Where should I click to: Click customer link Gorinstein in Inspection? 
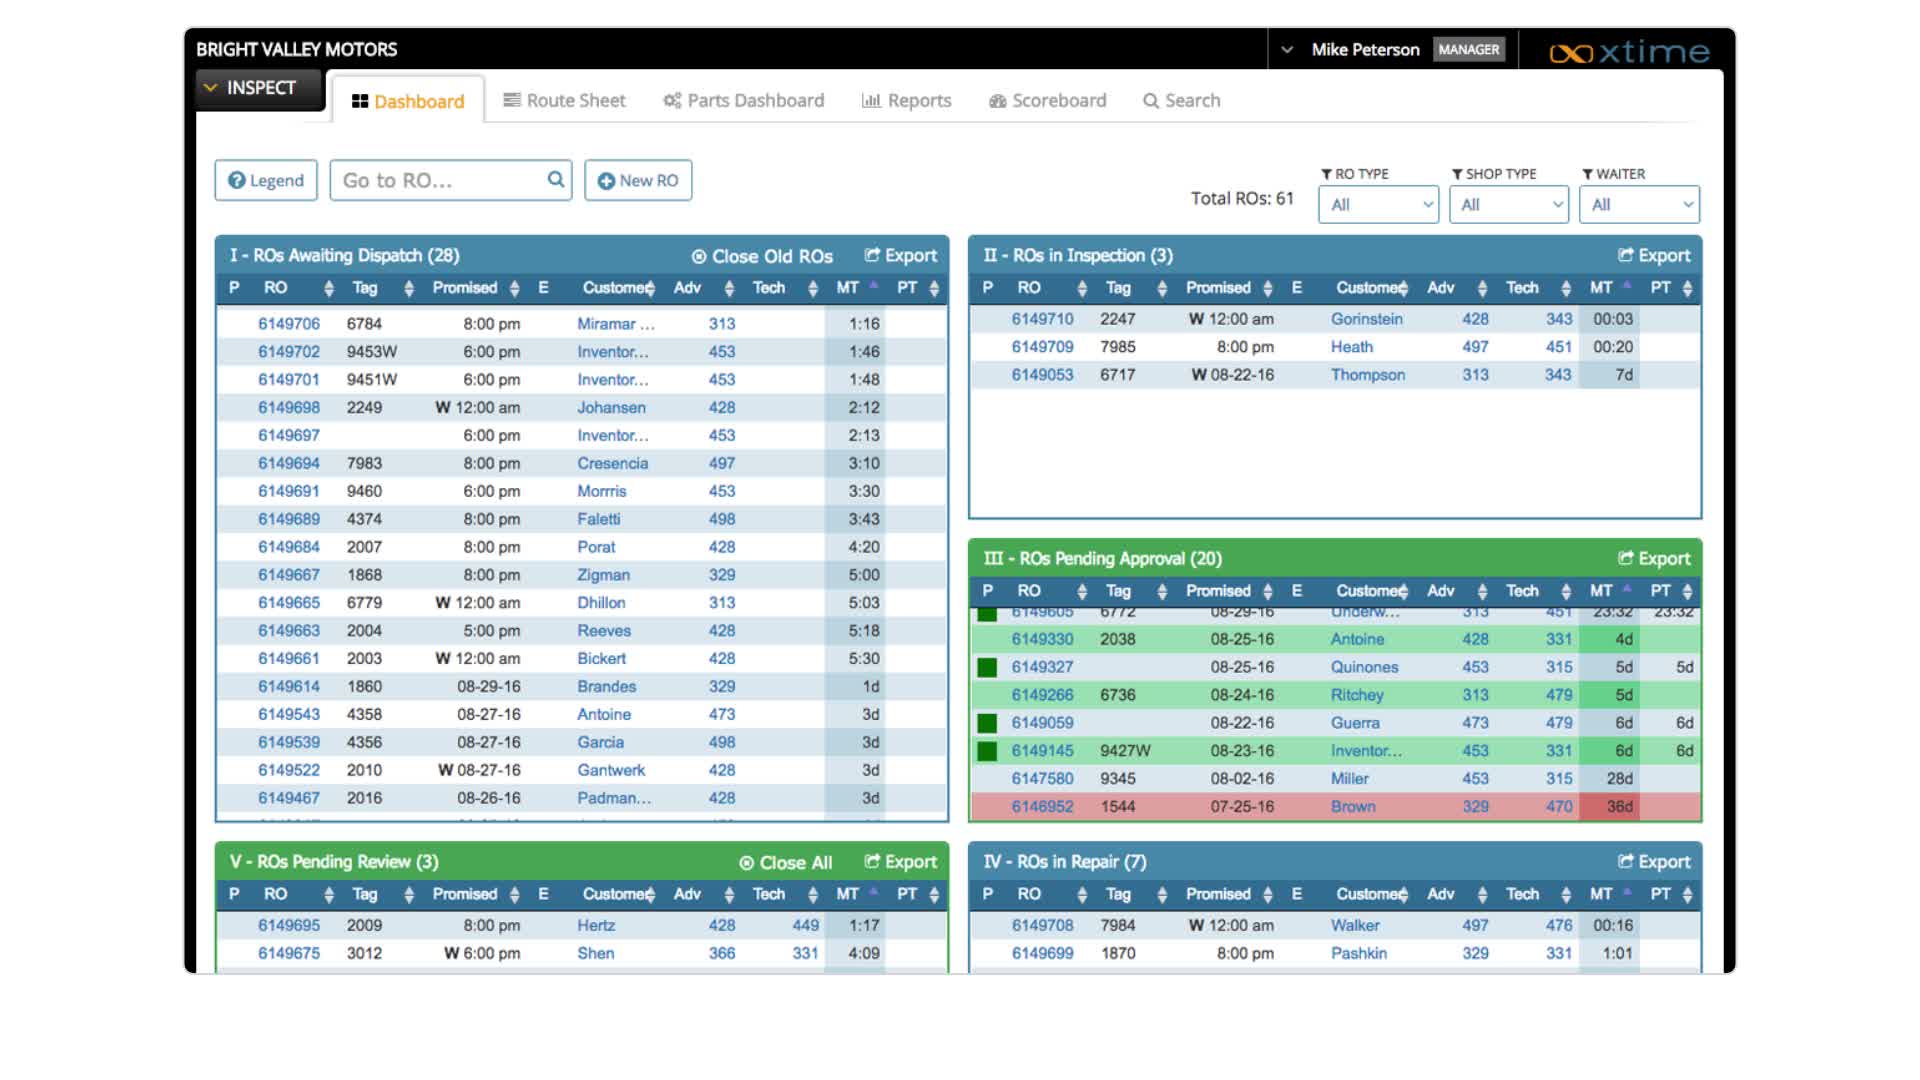(x=1366, y=319)
